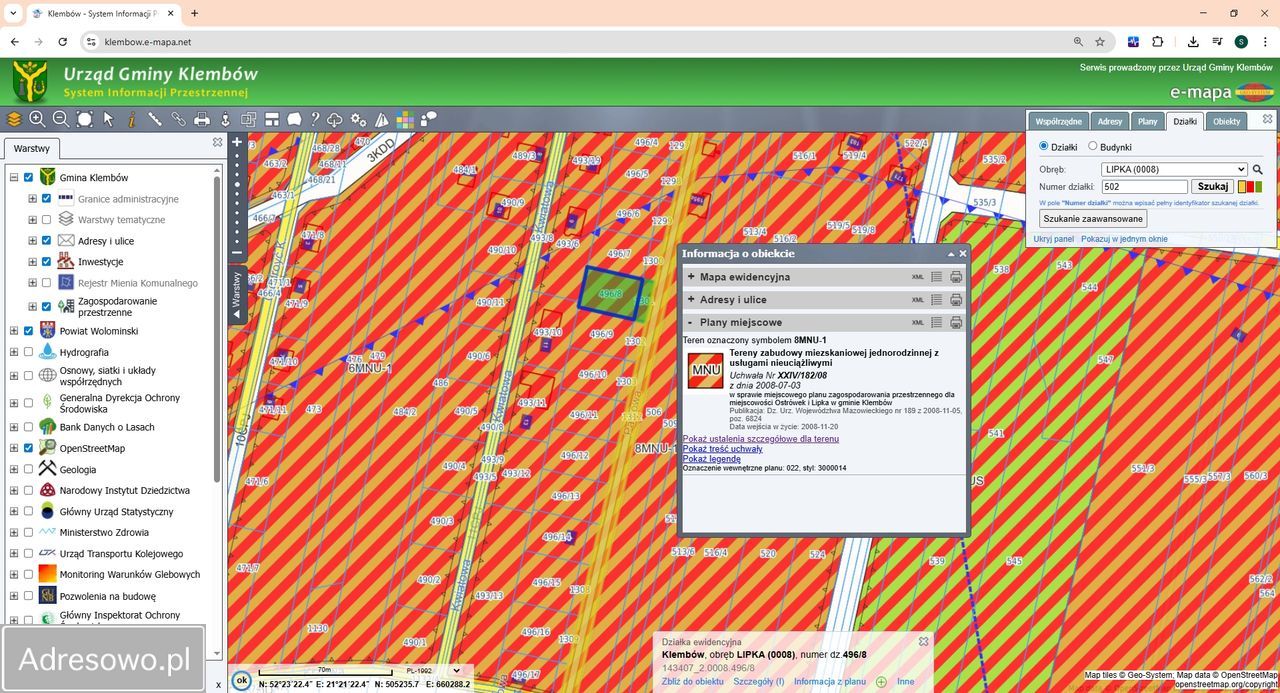The width and height of the screenshot is (1280, 693).
Task: Open Szukanie zaawansowane button
Action: (x=1093, y=219)
